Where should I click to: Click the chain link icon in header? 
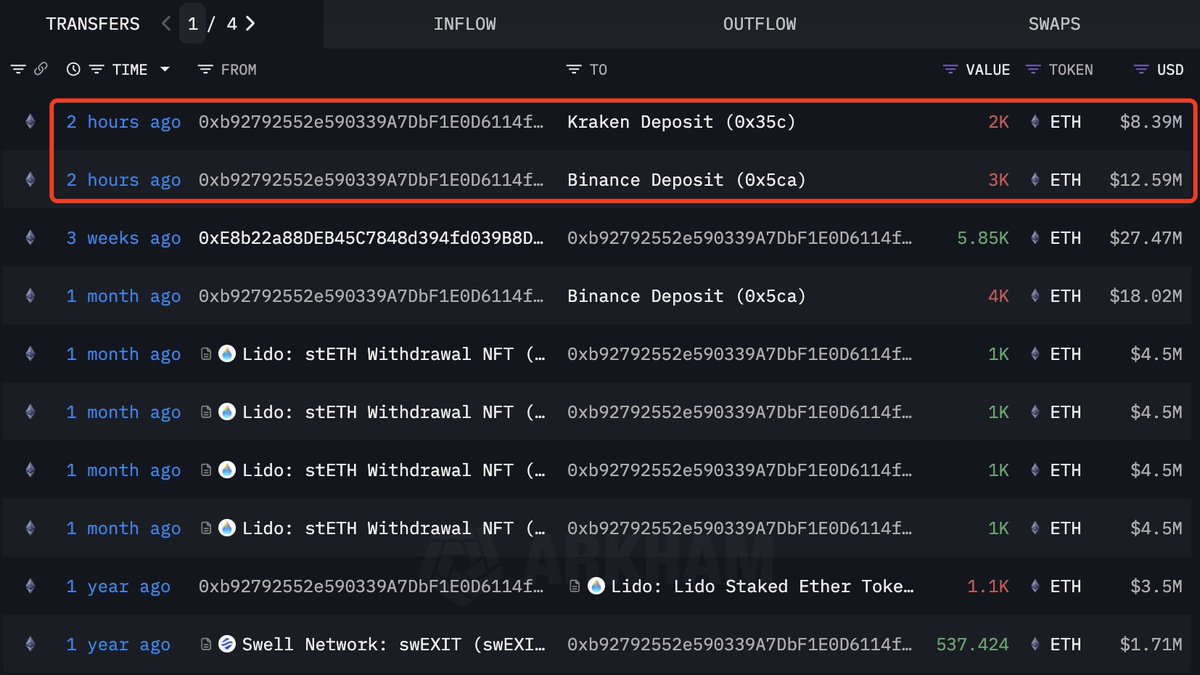[x=41, y=69]
